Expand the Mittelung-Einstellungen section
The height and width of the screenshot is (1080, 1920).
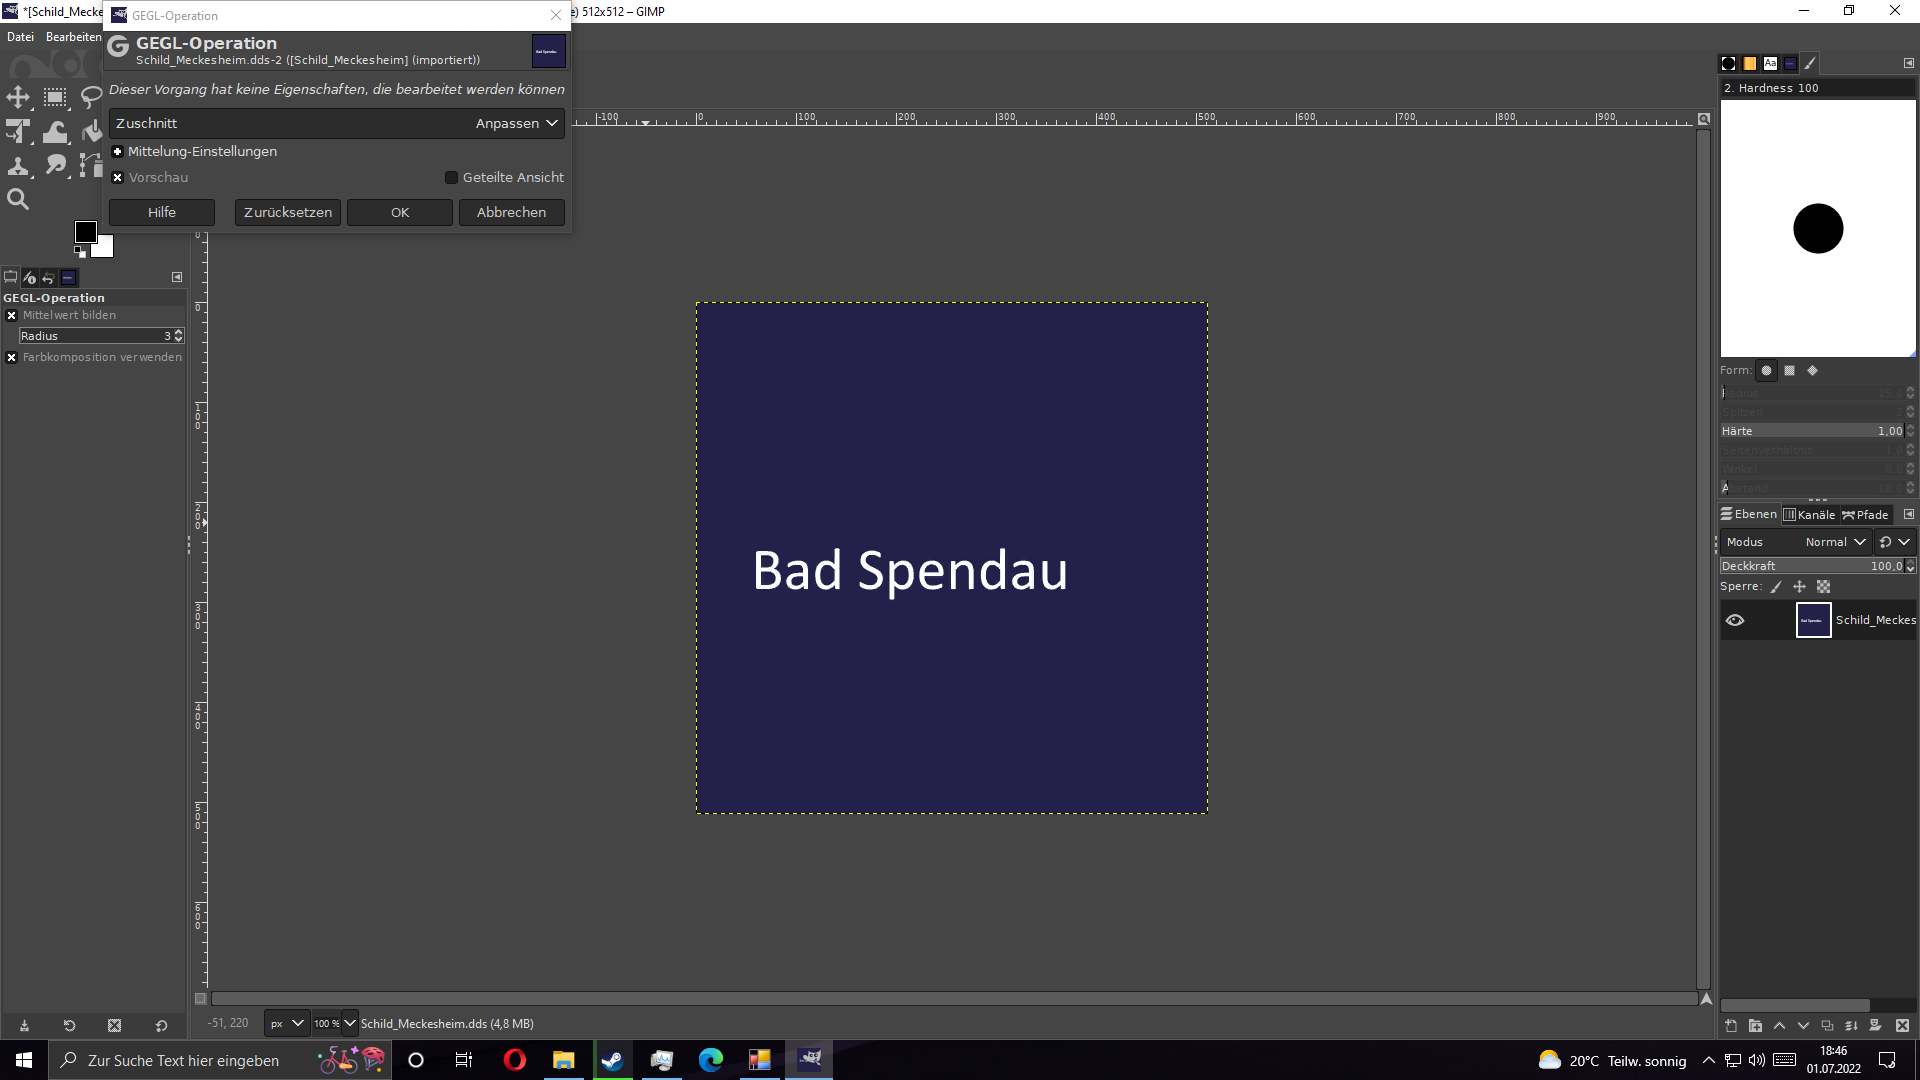click(x=118, y=152)
